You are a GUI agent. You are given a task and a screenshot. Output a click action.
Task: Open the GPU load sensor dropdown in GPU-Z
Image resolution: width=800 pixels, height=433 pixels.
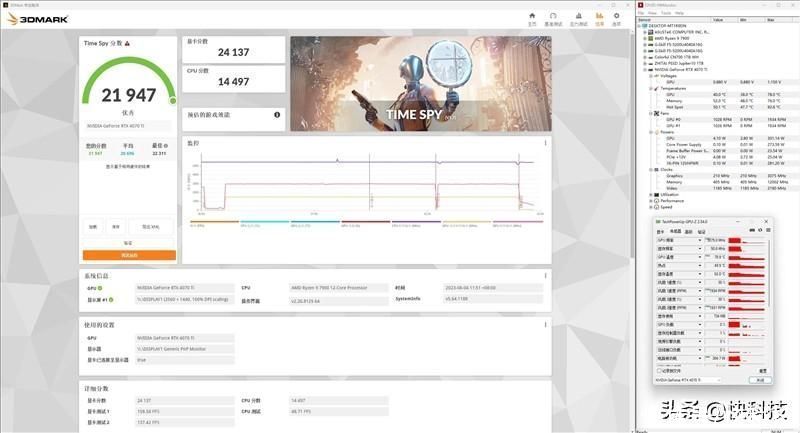699,324
